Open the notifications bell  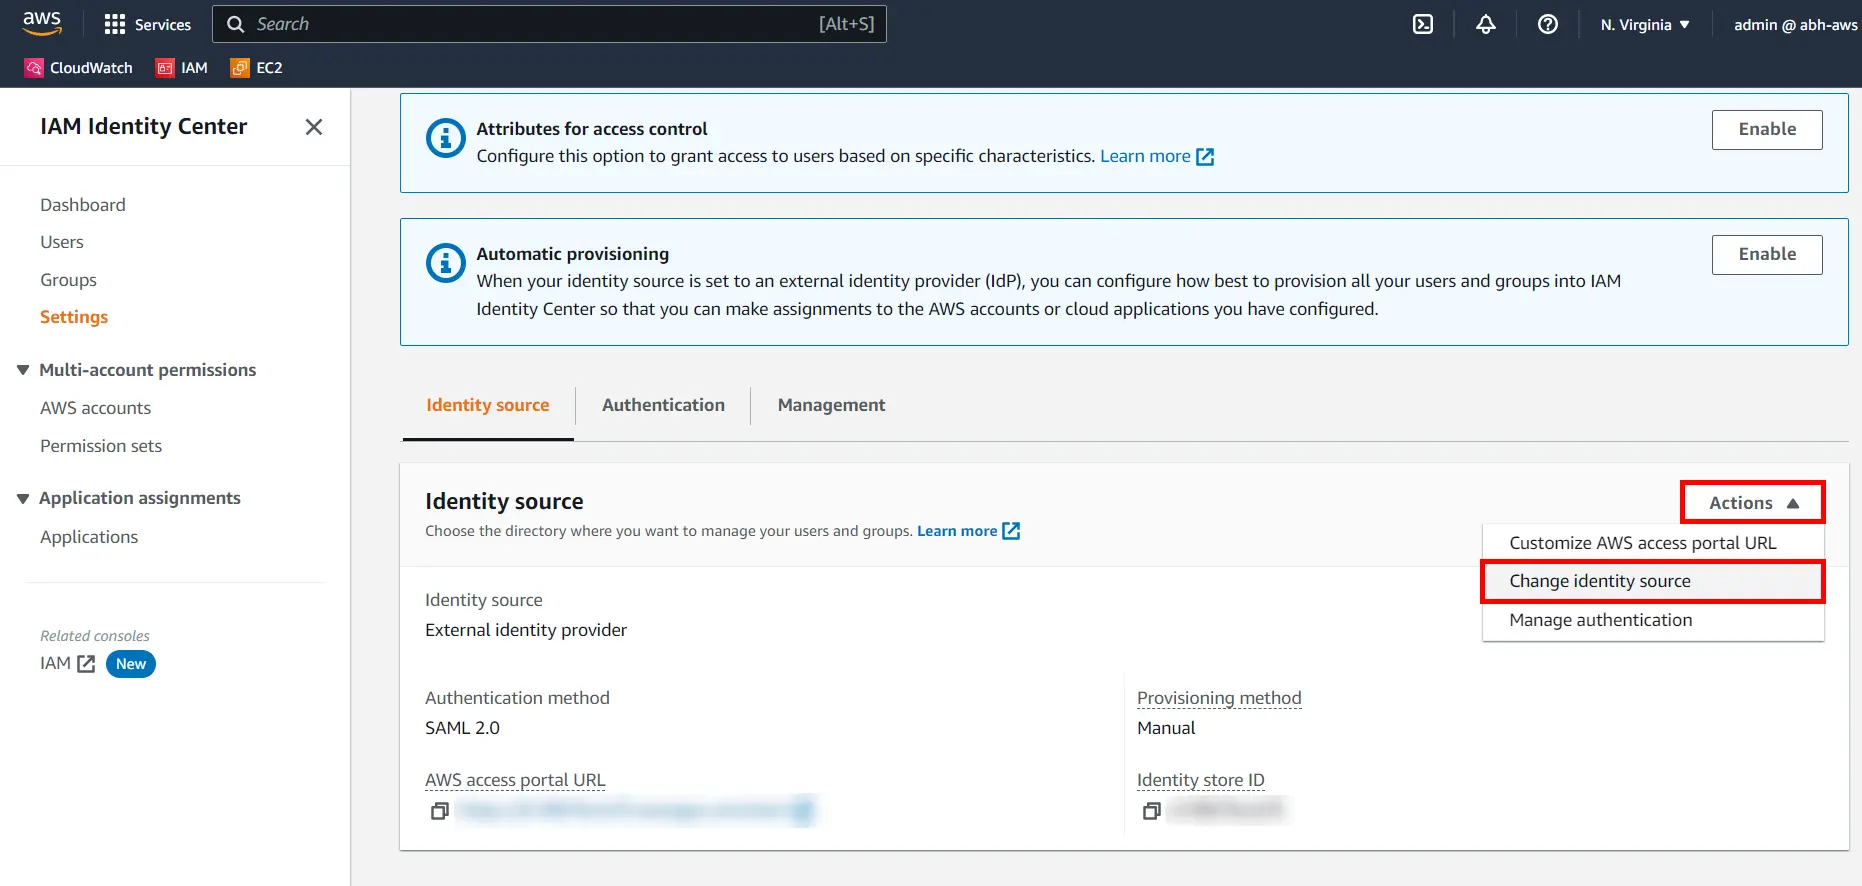1485,24
